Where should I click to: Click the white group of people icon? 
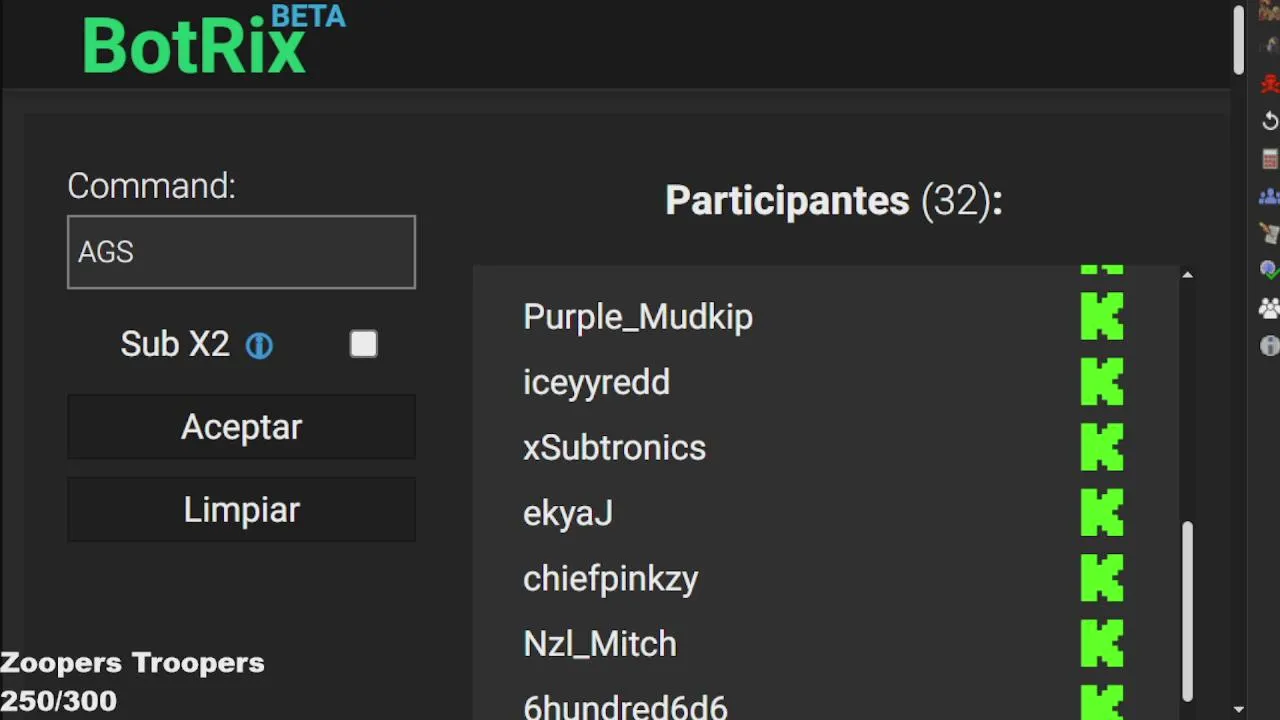click(x=1269, y=308)
